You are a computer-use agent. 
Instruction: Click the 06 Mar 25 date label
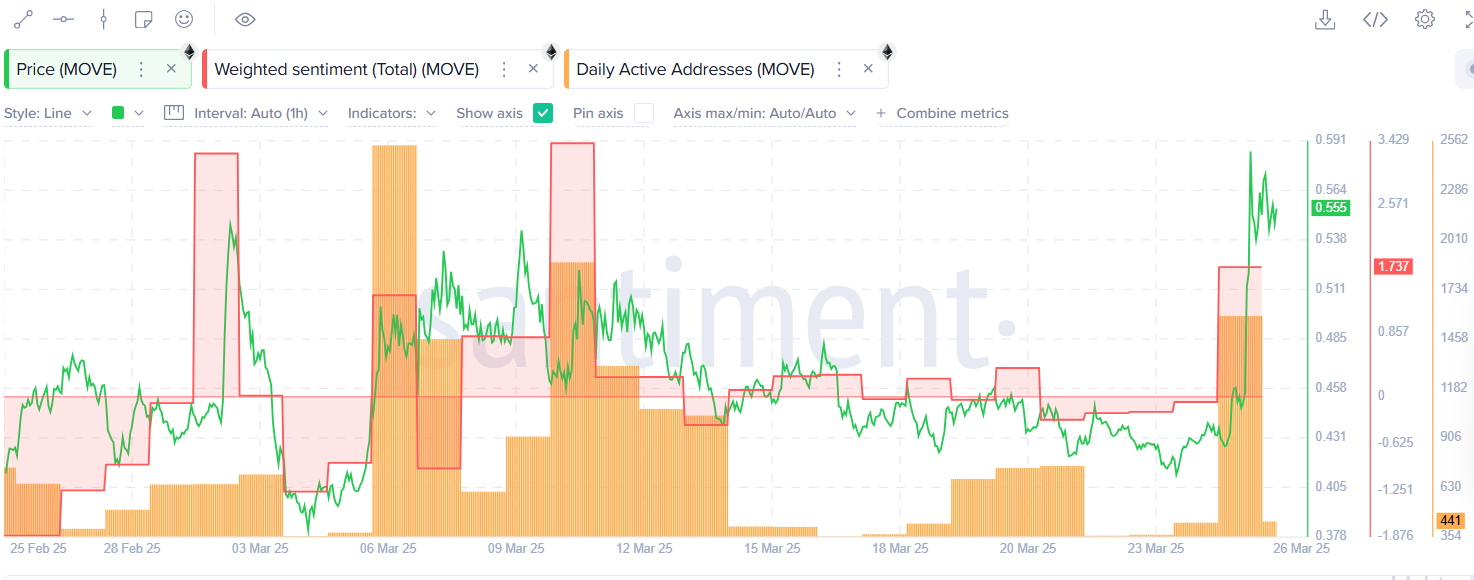click(x=388, y=548)
